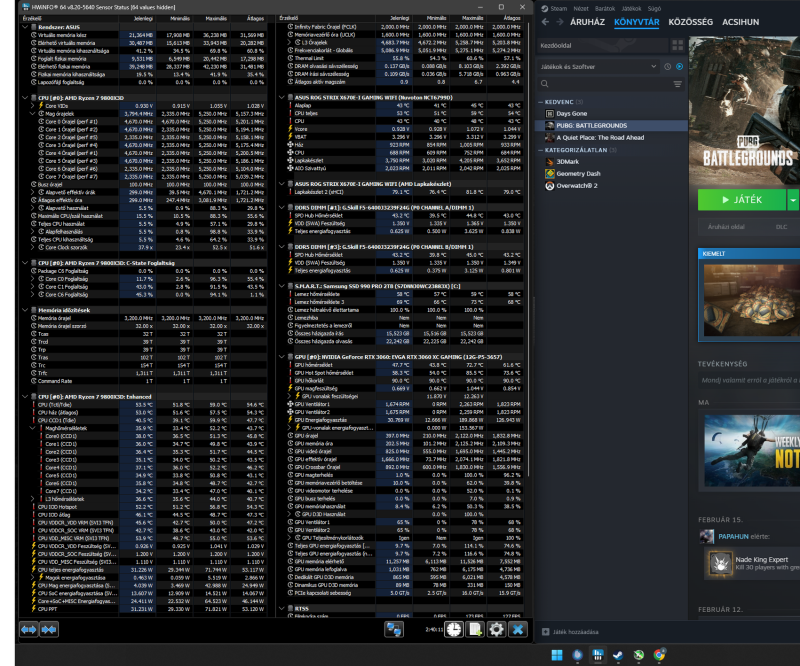800x666 pixels.
Task: Click 3DMark app icon in library
Action: tap(549, 161)
